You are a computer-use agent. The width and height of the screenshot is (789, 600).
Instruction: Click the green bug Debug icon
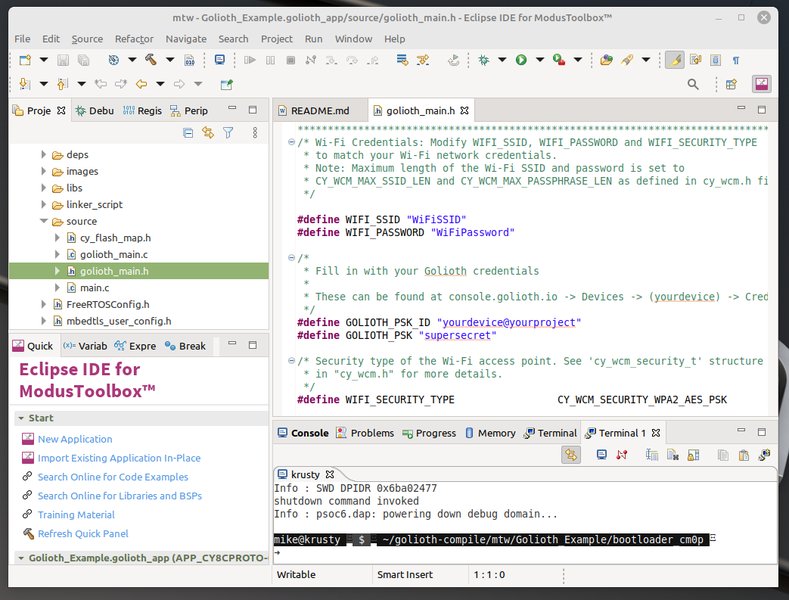coord(484,60)
